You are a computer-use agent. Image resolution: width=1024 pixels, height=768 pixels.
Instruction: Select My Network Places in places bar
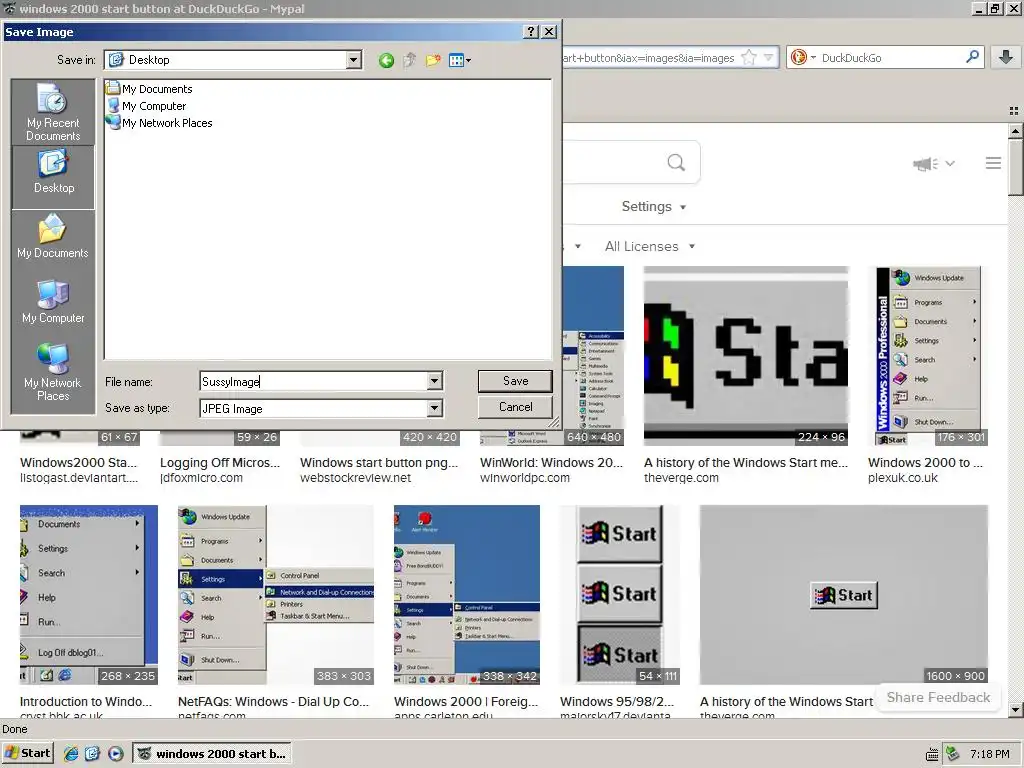53,372
